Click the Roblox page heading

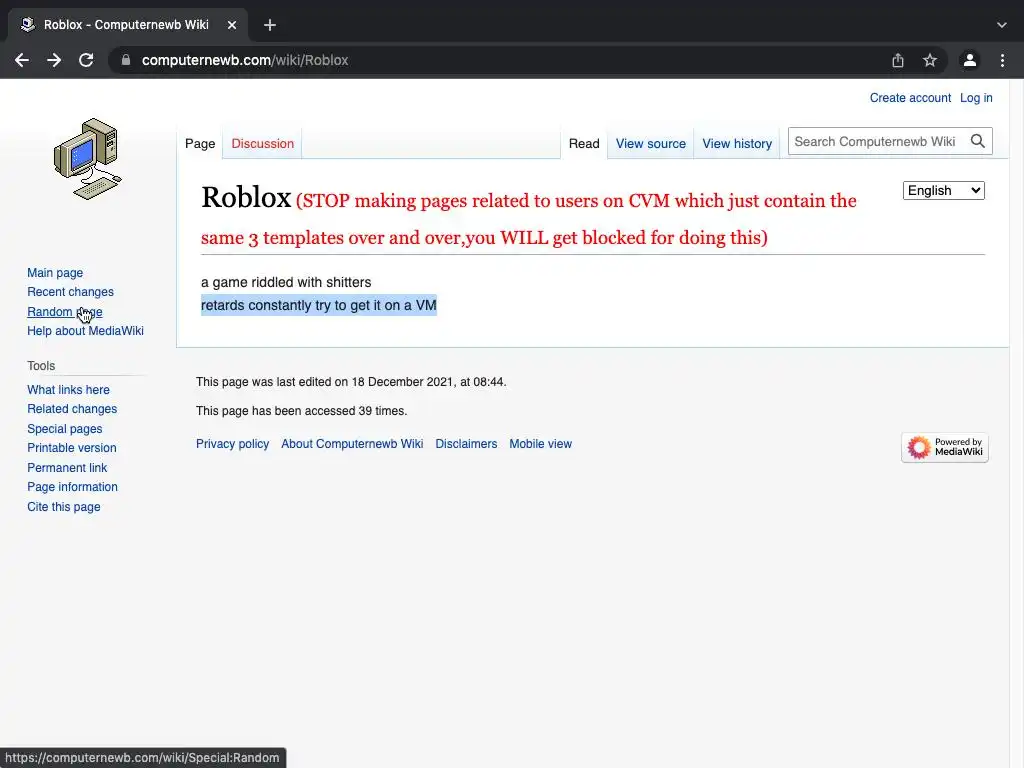246,197
